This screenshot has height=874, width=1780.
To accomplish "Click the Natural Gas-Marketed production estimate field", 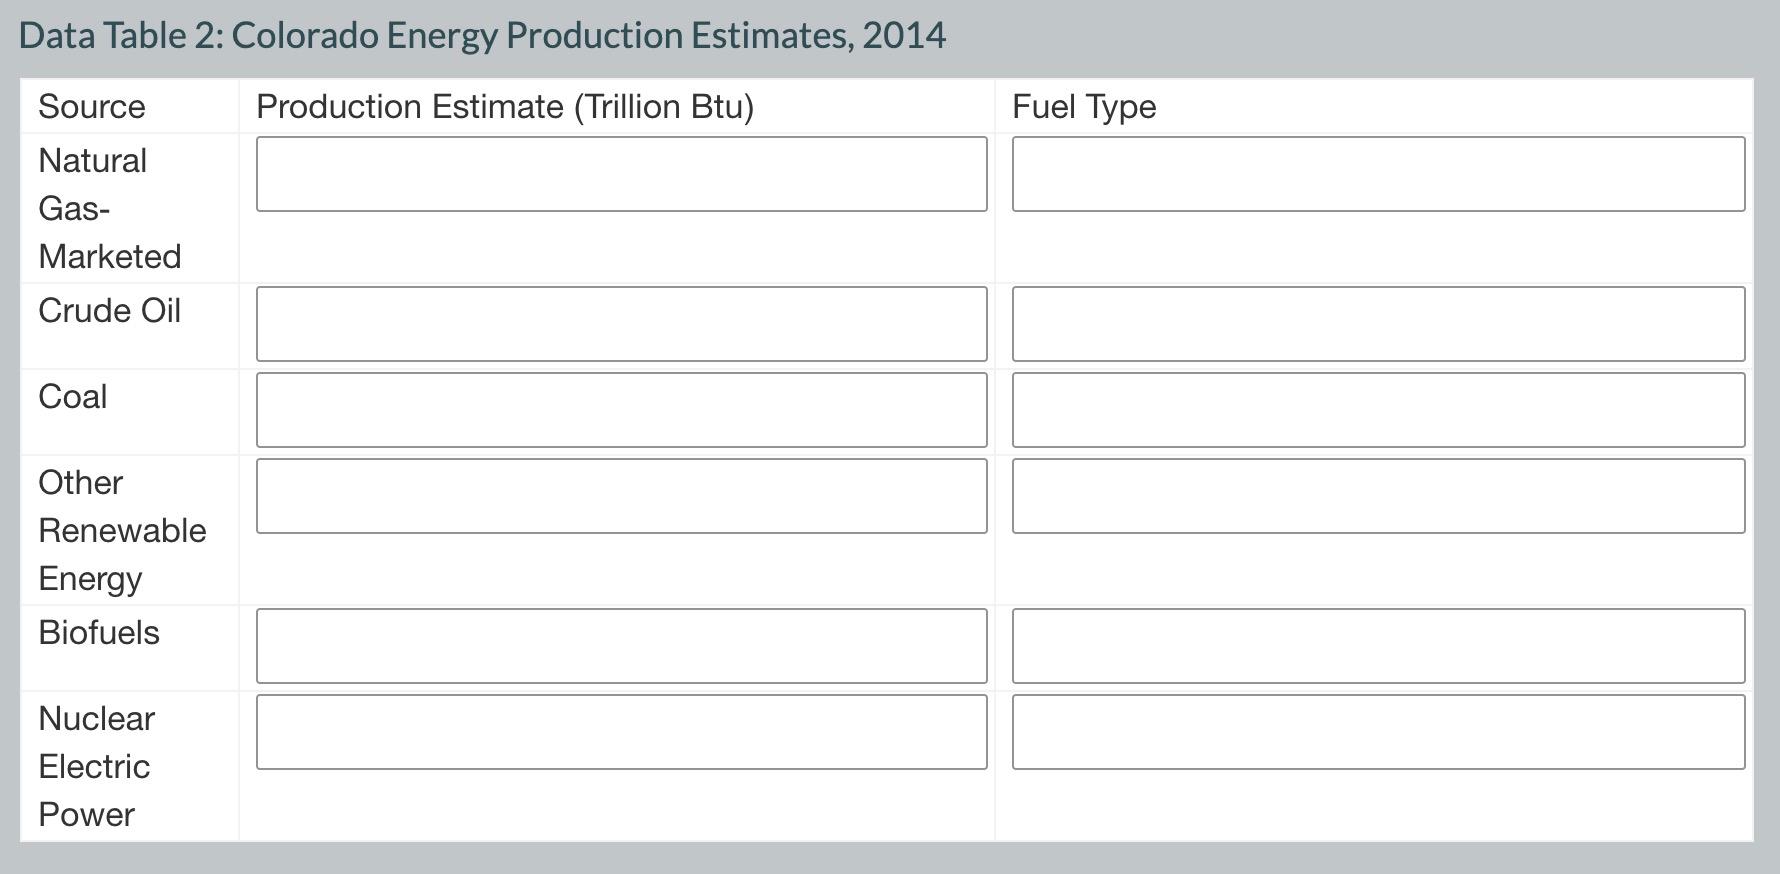I will [620, 172].
